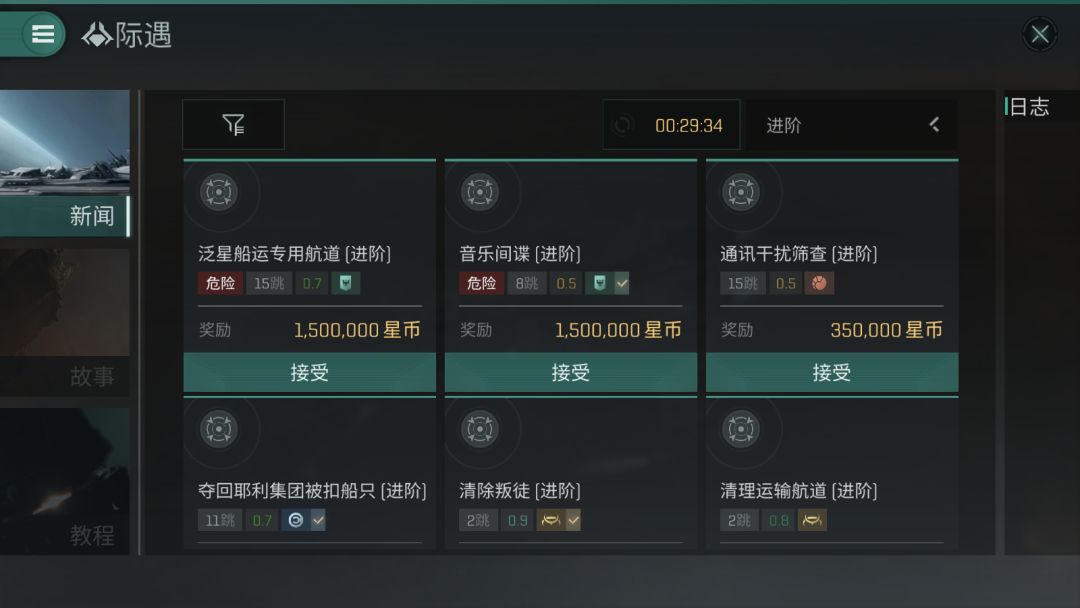Accept the 泛星船运专用航道 mission
Viewport: 1080px width, 608px height.
[310, 373]
